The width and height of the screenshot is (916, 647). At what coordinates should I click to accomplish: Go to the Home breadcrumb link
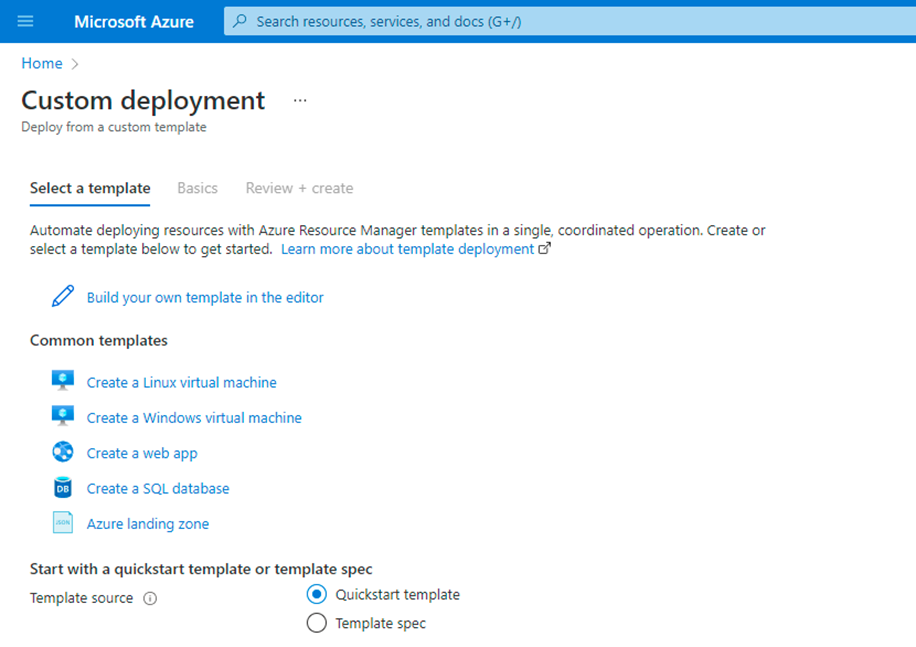(41, 63)
